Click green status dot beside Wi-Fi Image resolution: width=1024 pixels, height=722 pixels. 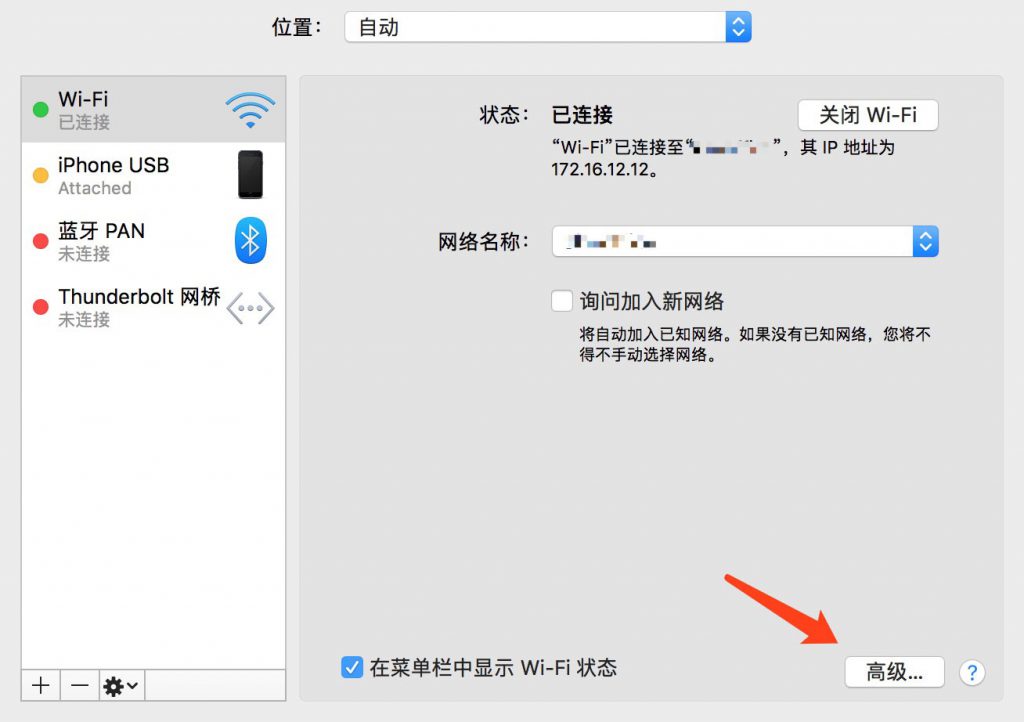point(41,109)
